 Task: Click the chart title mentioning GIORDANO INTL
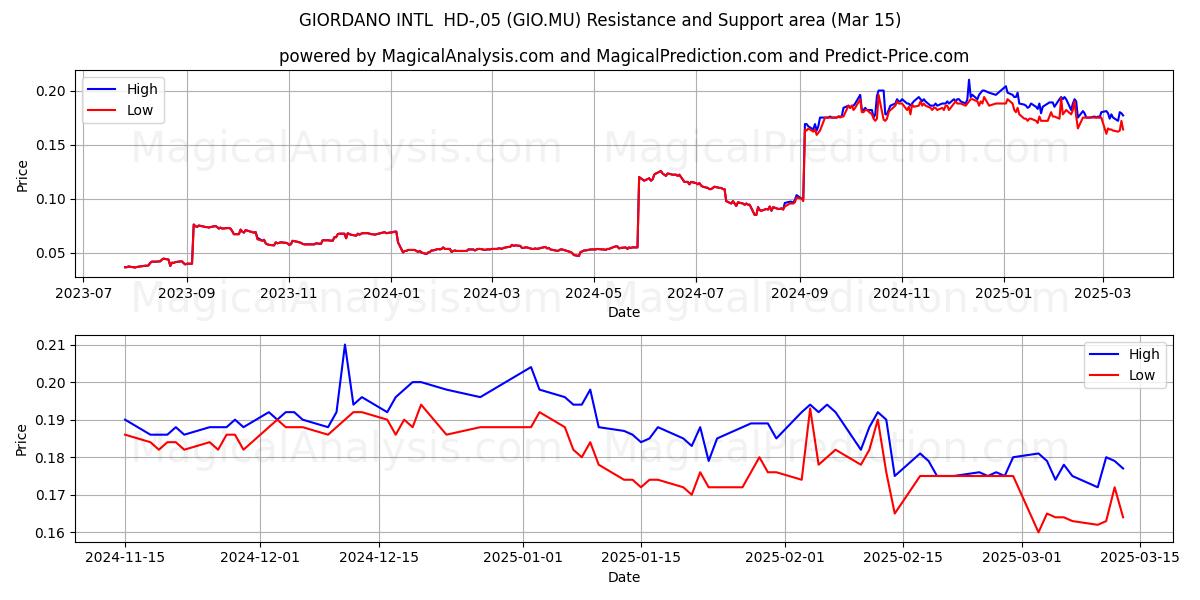pos(600,20)
